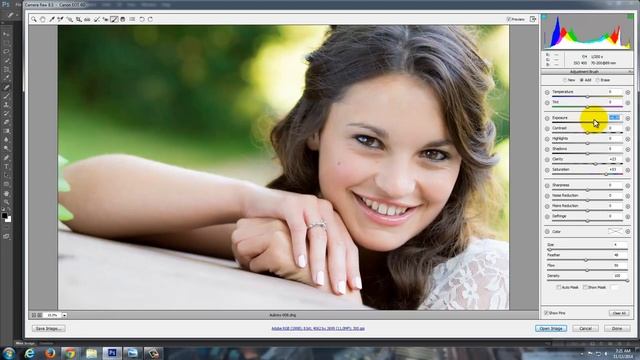Enable the Auto Mask checkbox
640x360 pixels.
[x=558, y=287]
